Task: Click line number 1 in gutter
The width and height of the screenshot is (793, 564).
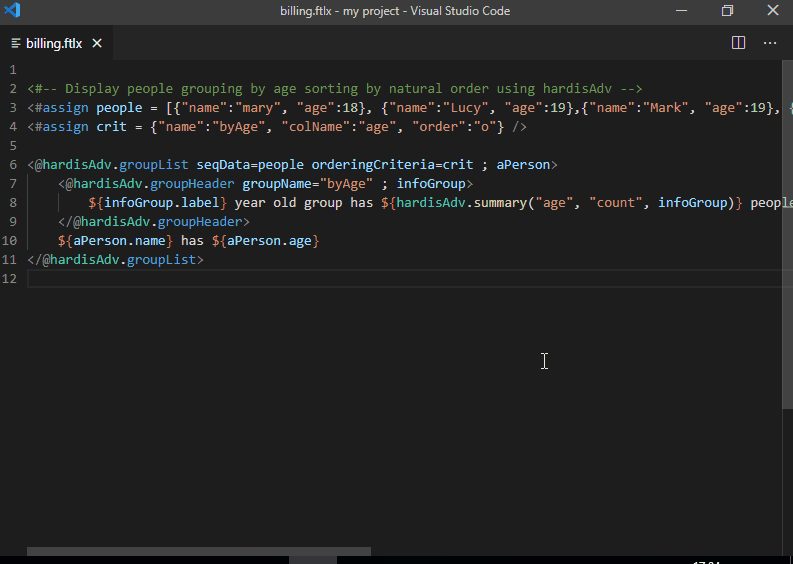Action: coord(13,70)
